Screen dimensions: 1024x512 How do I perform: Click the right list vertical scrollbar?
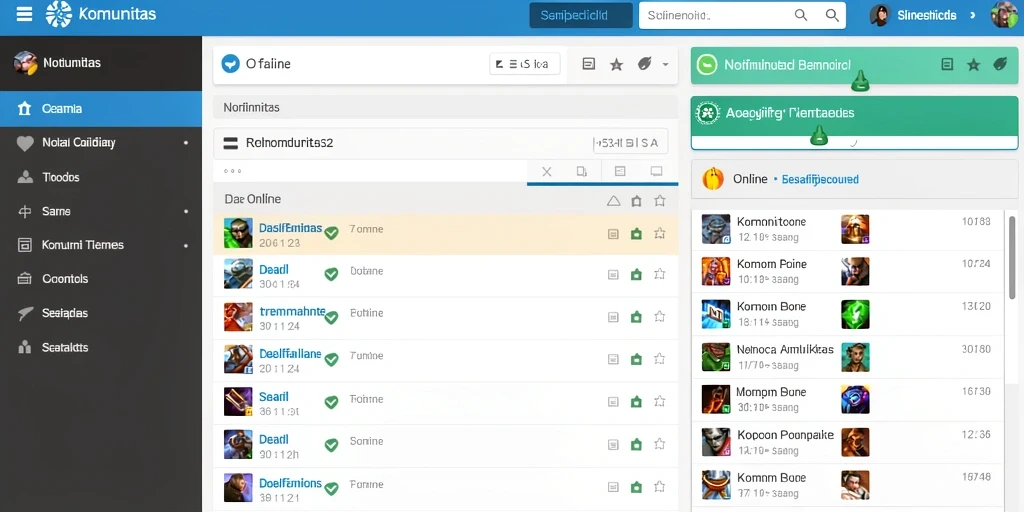click(1012, 256)
